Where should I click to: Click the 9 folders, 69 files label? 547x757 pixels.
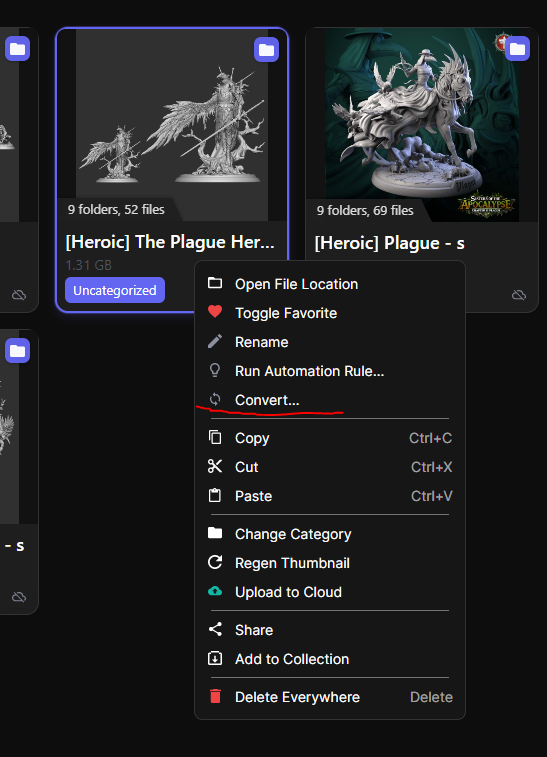[365, 210]
